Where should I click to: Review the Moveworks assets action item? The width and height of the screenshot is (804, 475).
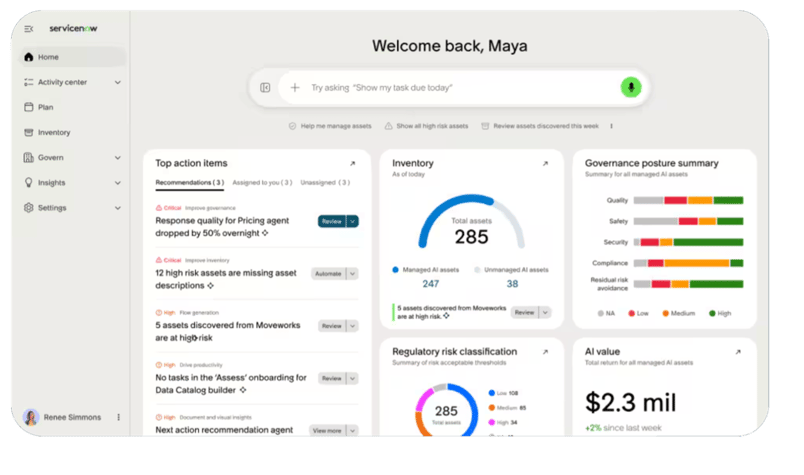click(332, 326)
